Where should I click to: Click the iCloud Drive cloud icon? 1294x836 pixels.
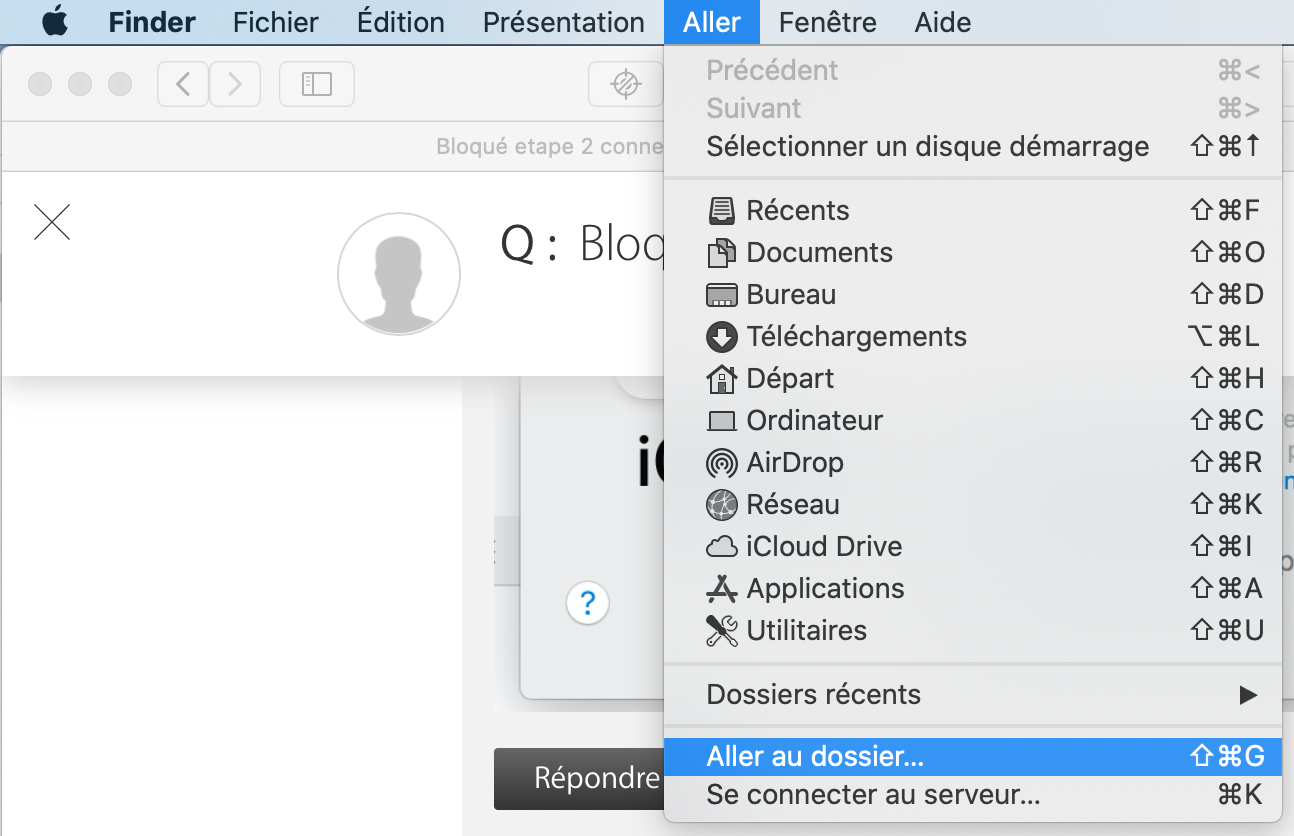(721, 547)
